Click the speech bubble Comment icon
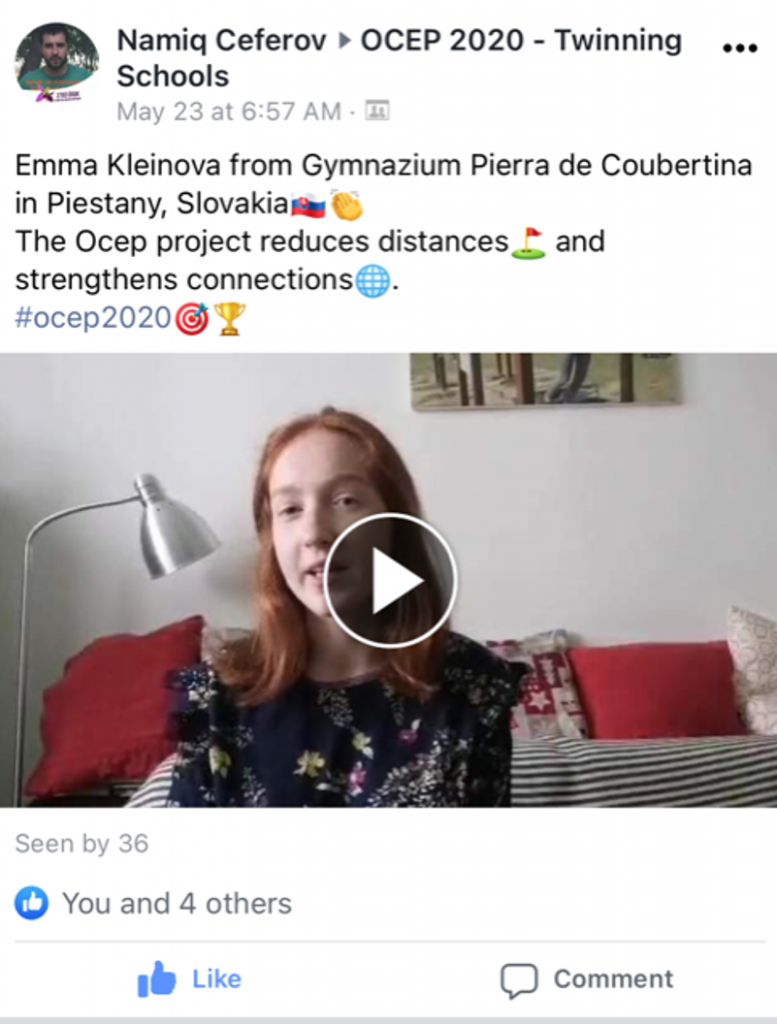This screenshot has width=777, height=1024. [519, 980]
